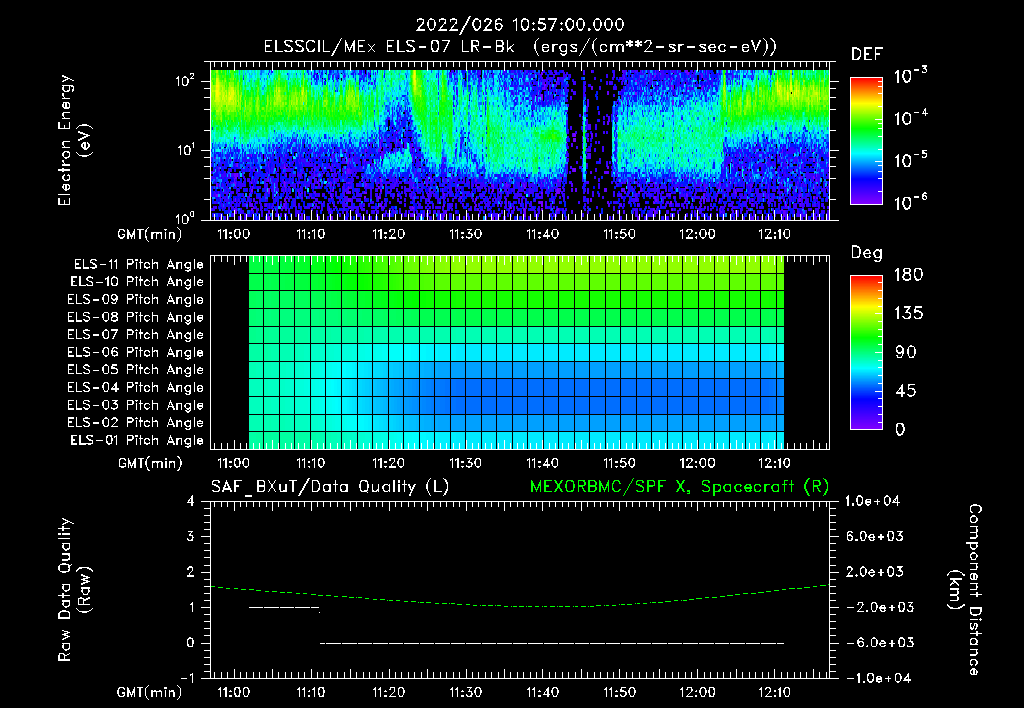Click the white data quality line at level 1

tap(284, 607)
